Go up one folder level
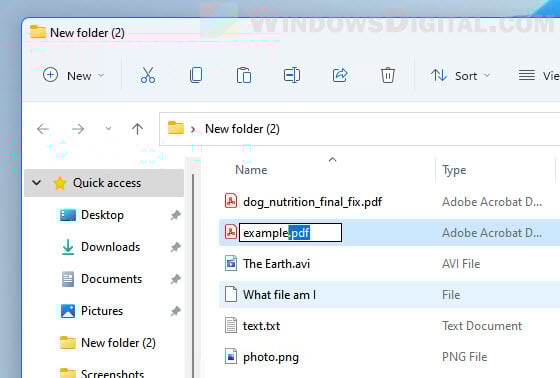Viewport: 560px width, 378px height. [x=137, y=129]
